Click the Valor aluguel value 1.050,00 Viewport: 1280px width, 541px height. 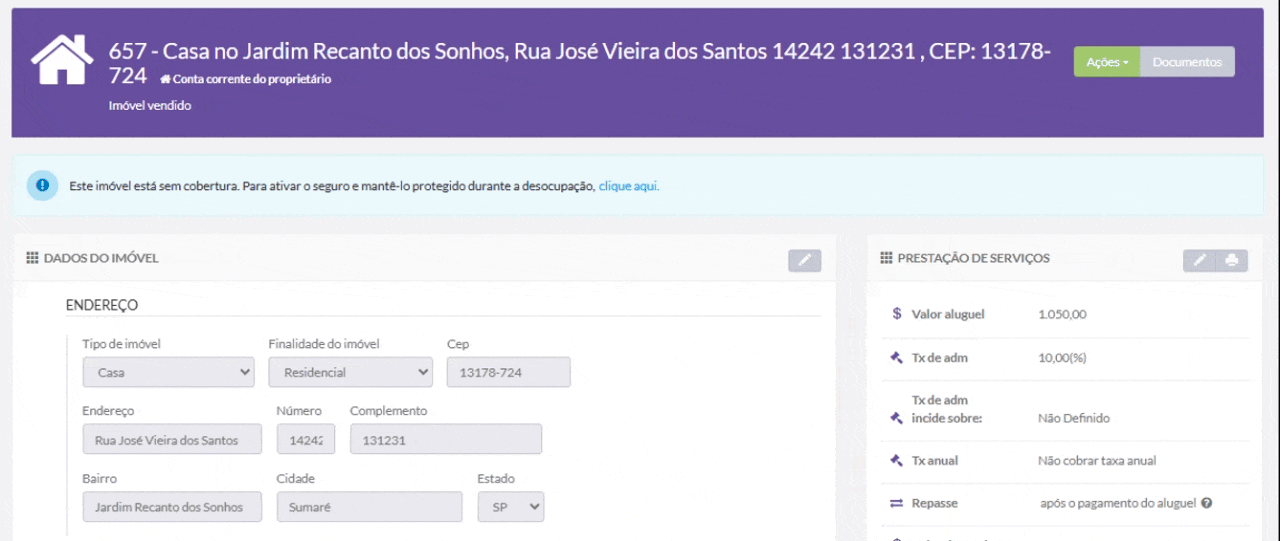point(1062,314)
